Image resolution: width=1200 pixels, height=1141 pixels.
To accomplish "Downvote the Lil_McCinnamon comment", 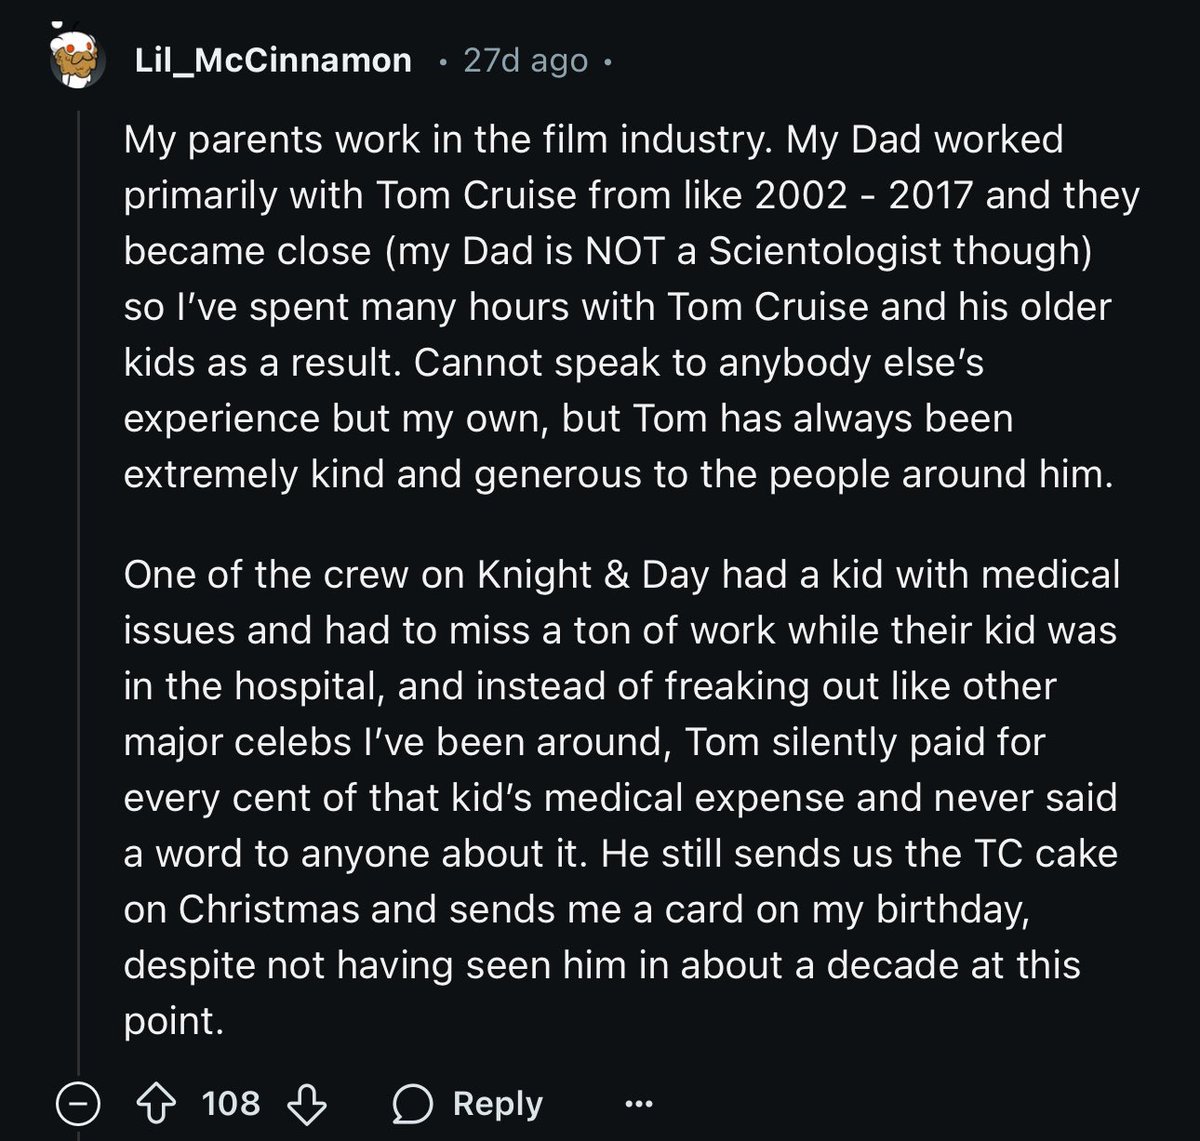I will [x=306, y=1104].
